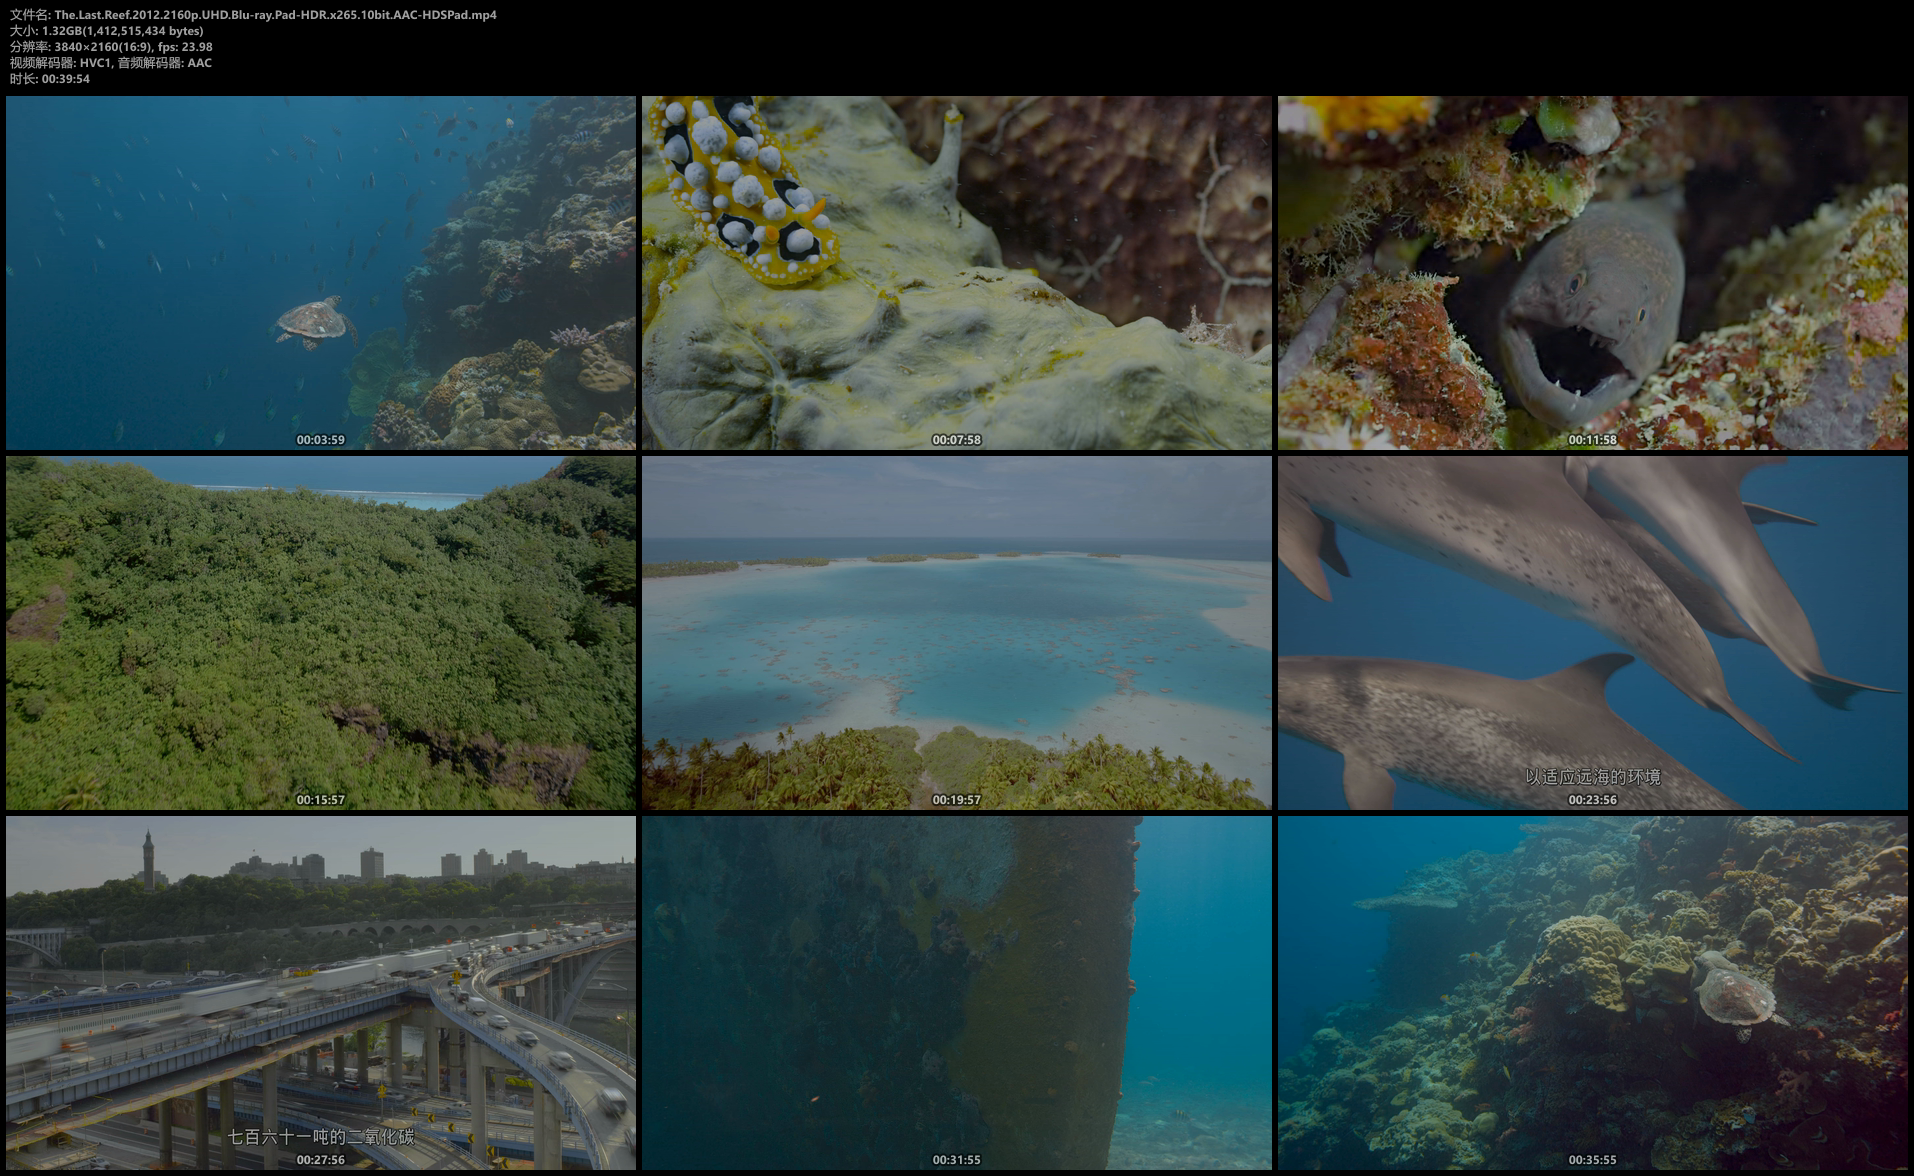Select the 00:15:57 timestamp
Image resolution: width=1914 pixels, height=1176 pixels.
320,800
